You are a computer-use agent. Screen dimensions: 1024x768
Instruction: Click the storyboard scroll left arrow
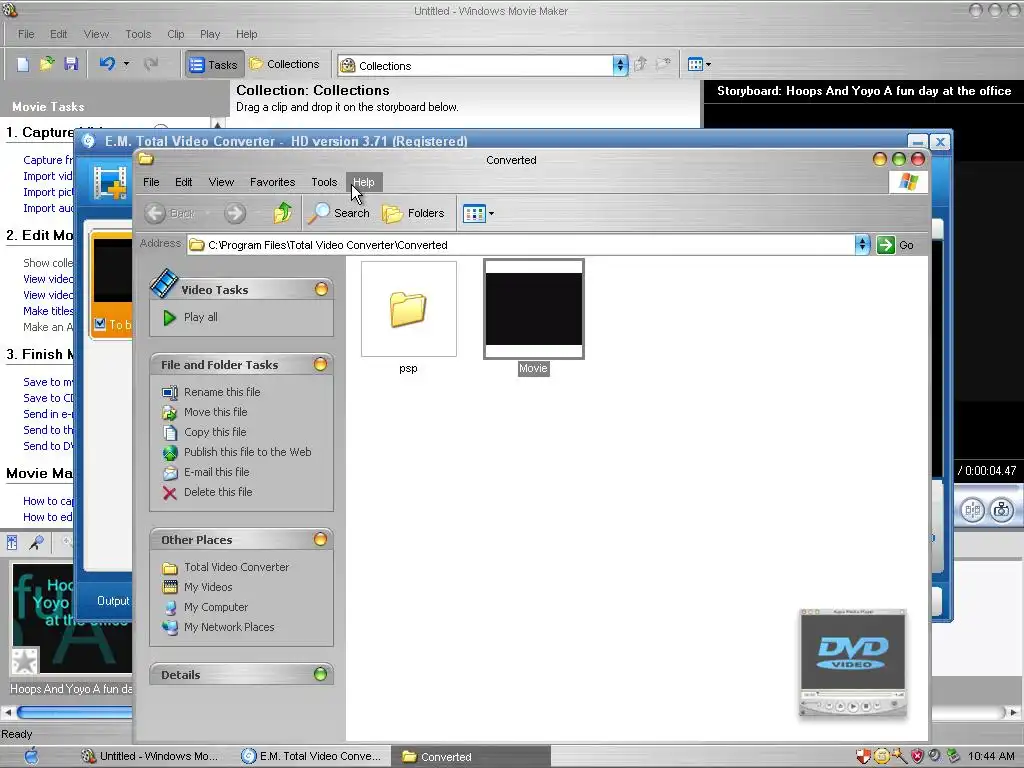coord(7,712)
